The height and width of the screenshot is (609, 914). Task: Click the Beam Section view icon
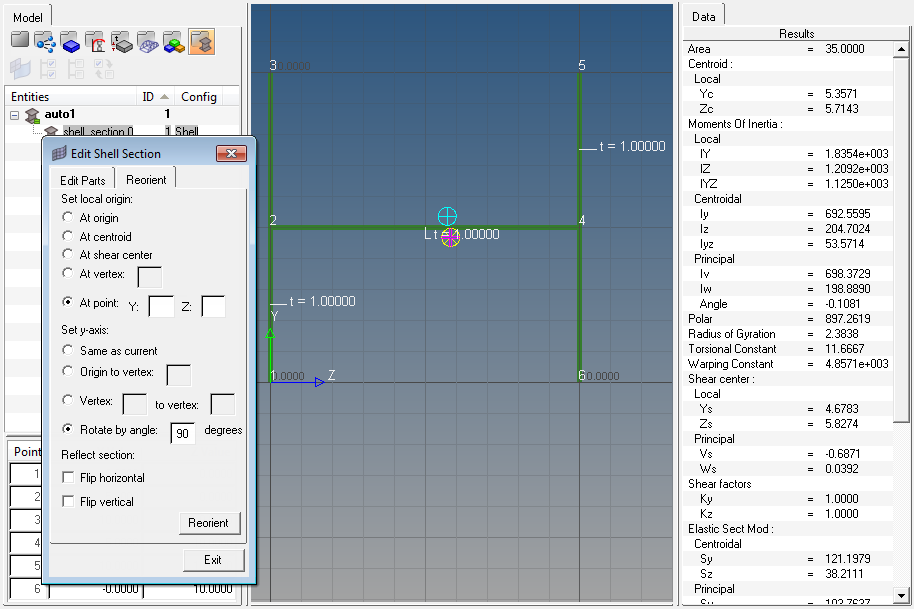[201, 41]
